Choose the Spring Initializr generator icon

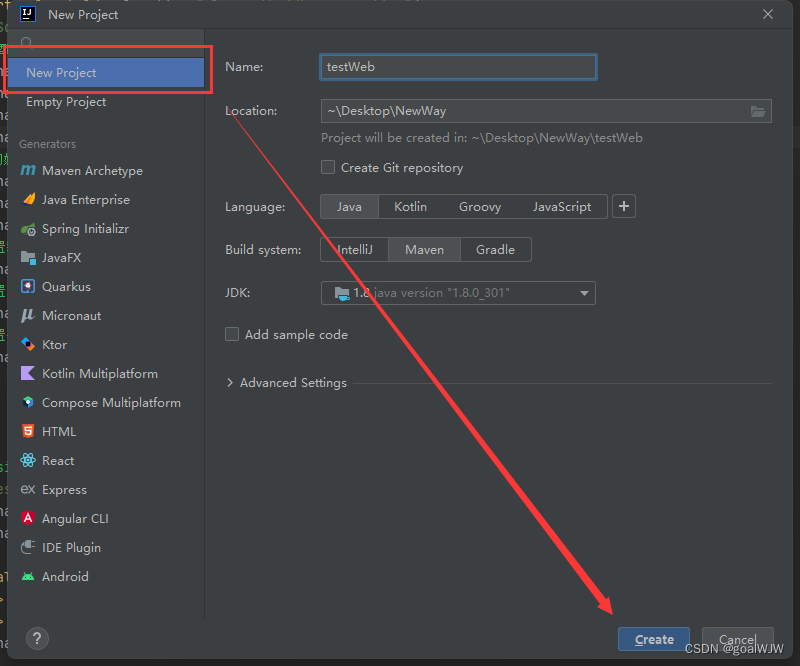click(x=28, y=229)
